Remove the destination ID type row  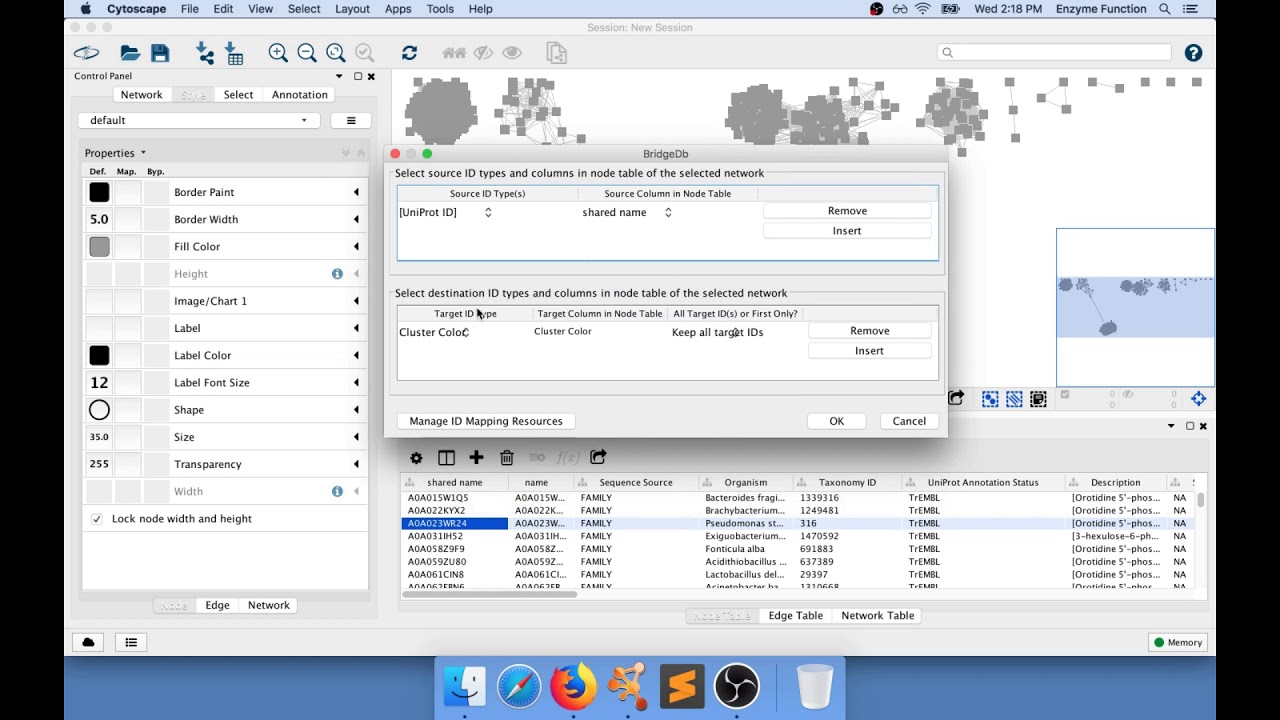[869, 331]
